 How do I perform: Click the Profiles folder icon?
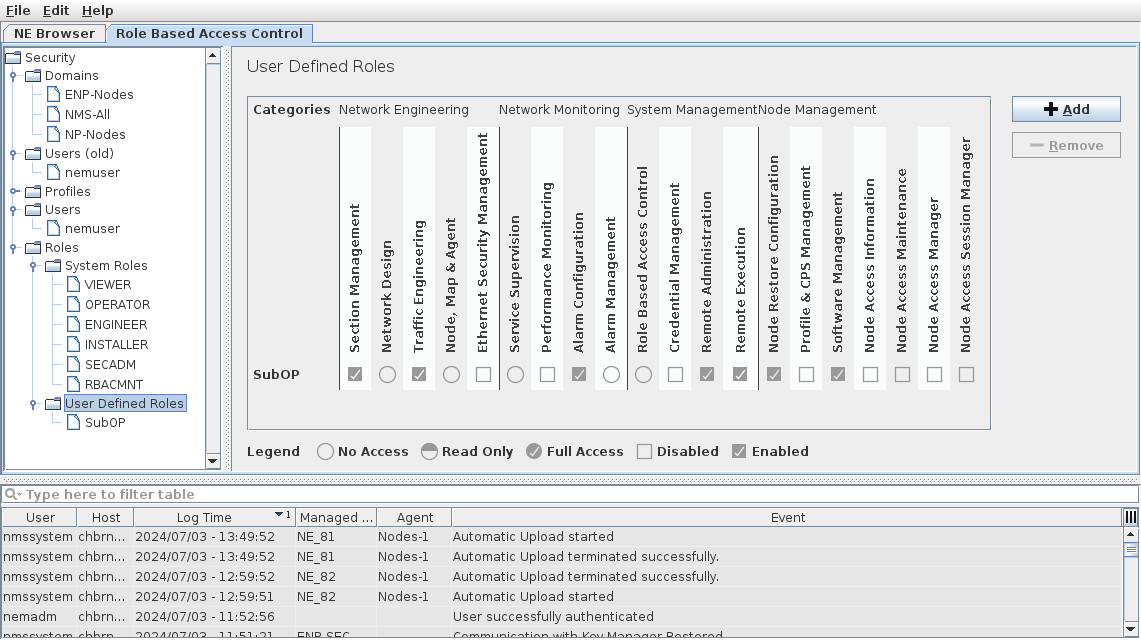tap(33, 192)
